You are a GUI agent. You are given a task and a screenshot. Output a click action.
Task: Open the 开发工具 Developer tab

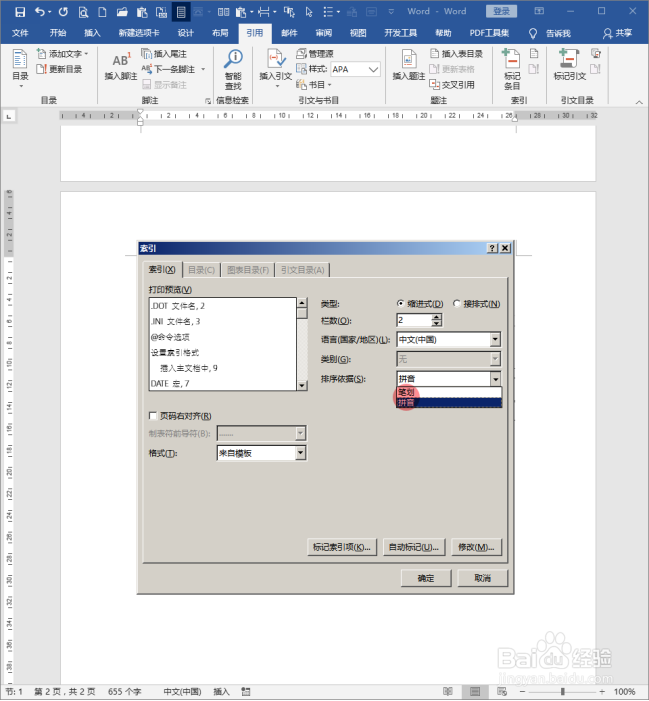point(401,34)
